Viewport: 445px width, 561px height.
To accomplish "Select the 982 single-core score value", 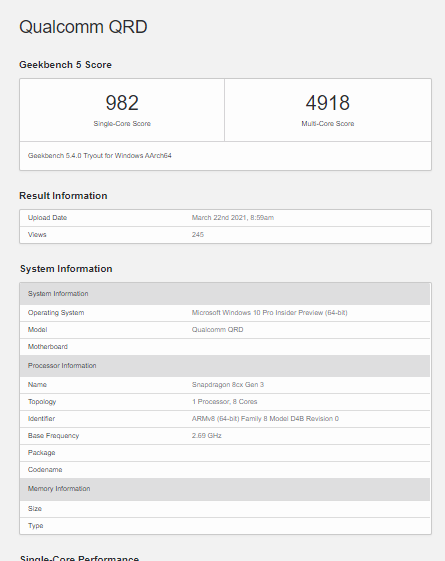I will (122, 103).
